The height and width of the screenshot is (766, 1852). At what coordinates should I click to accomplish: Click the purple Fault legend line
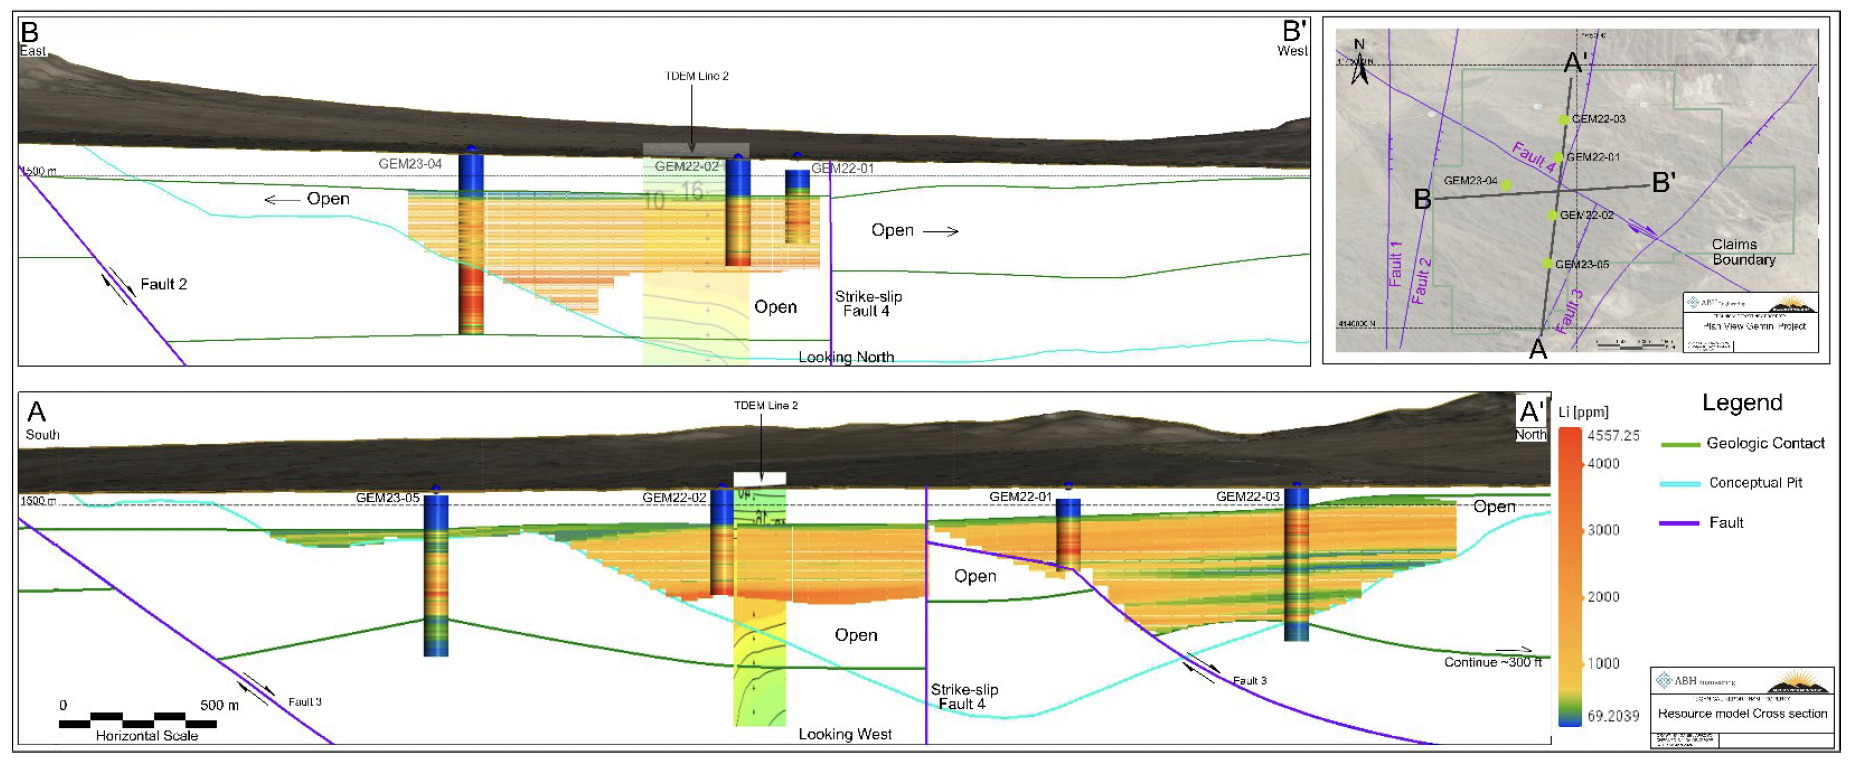point(1680,523)
